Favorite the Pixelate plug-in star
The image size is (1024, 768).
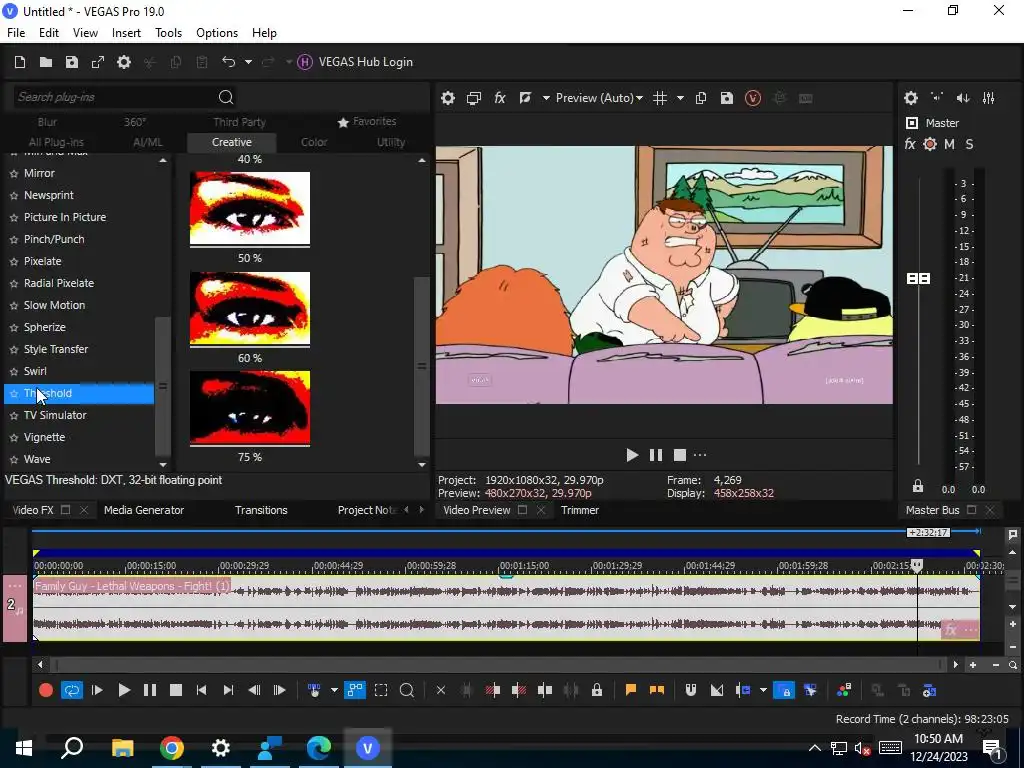tap(14, 262)
